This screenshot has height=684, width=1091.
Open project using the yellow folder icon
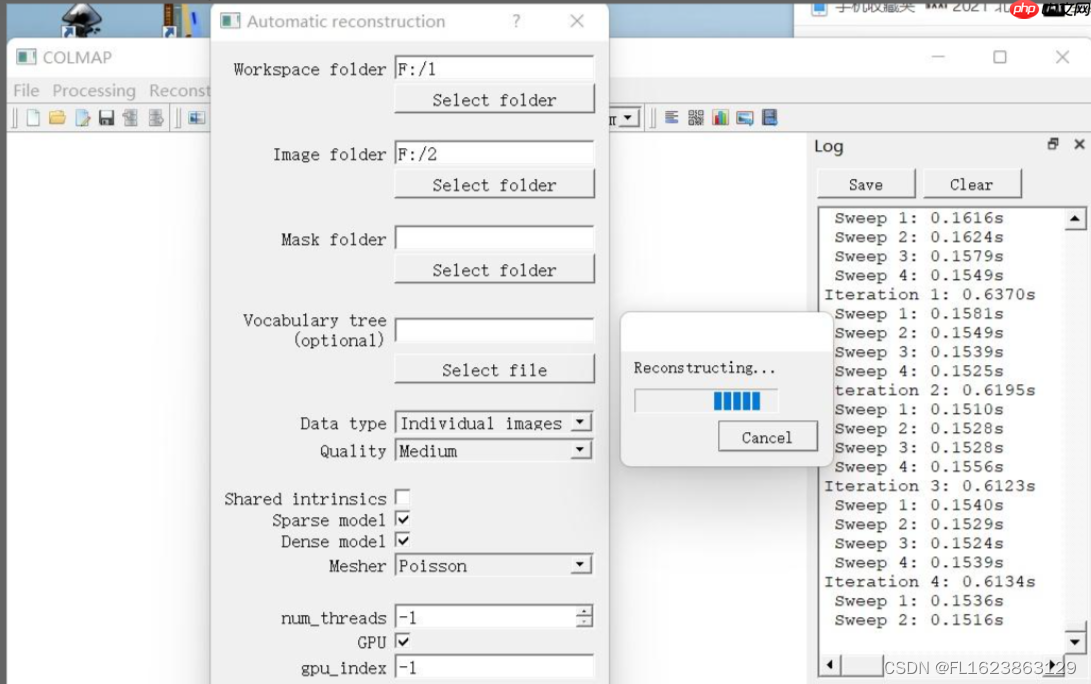coord(58,118)
